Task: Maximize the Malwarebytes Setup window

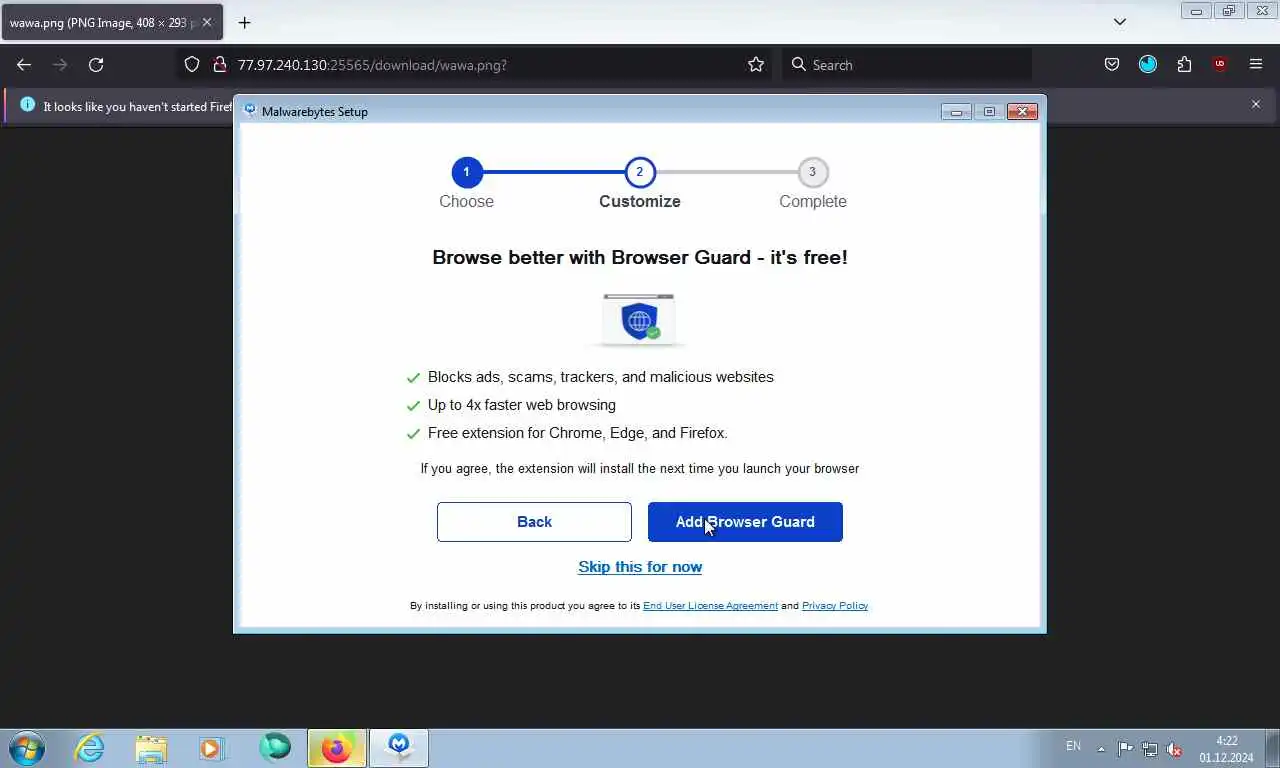Action: [989, 111]
